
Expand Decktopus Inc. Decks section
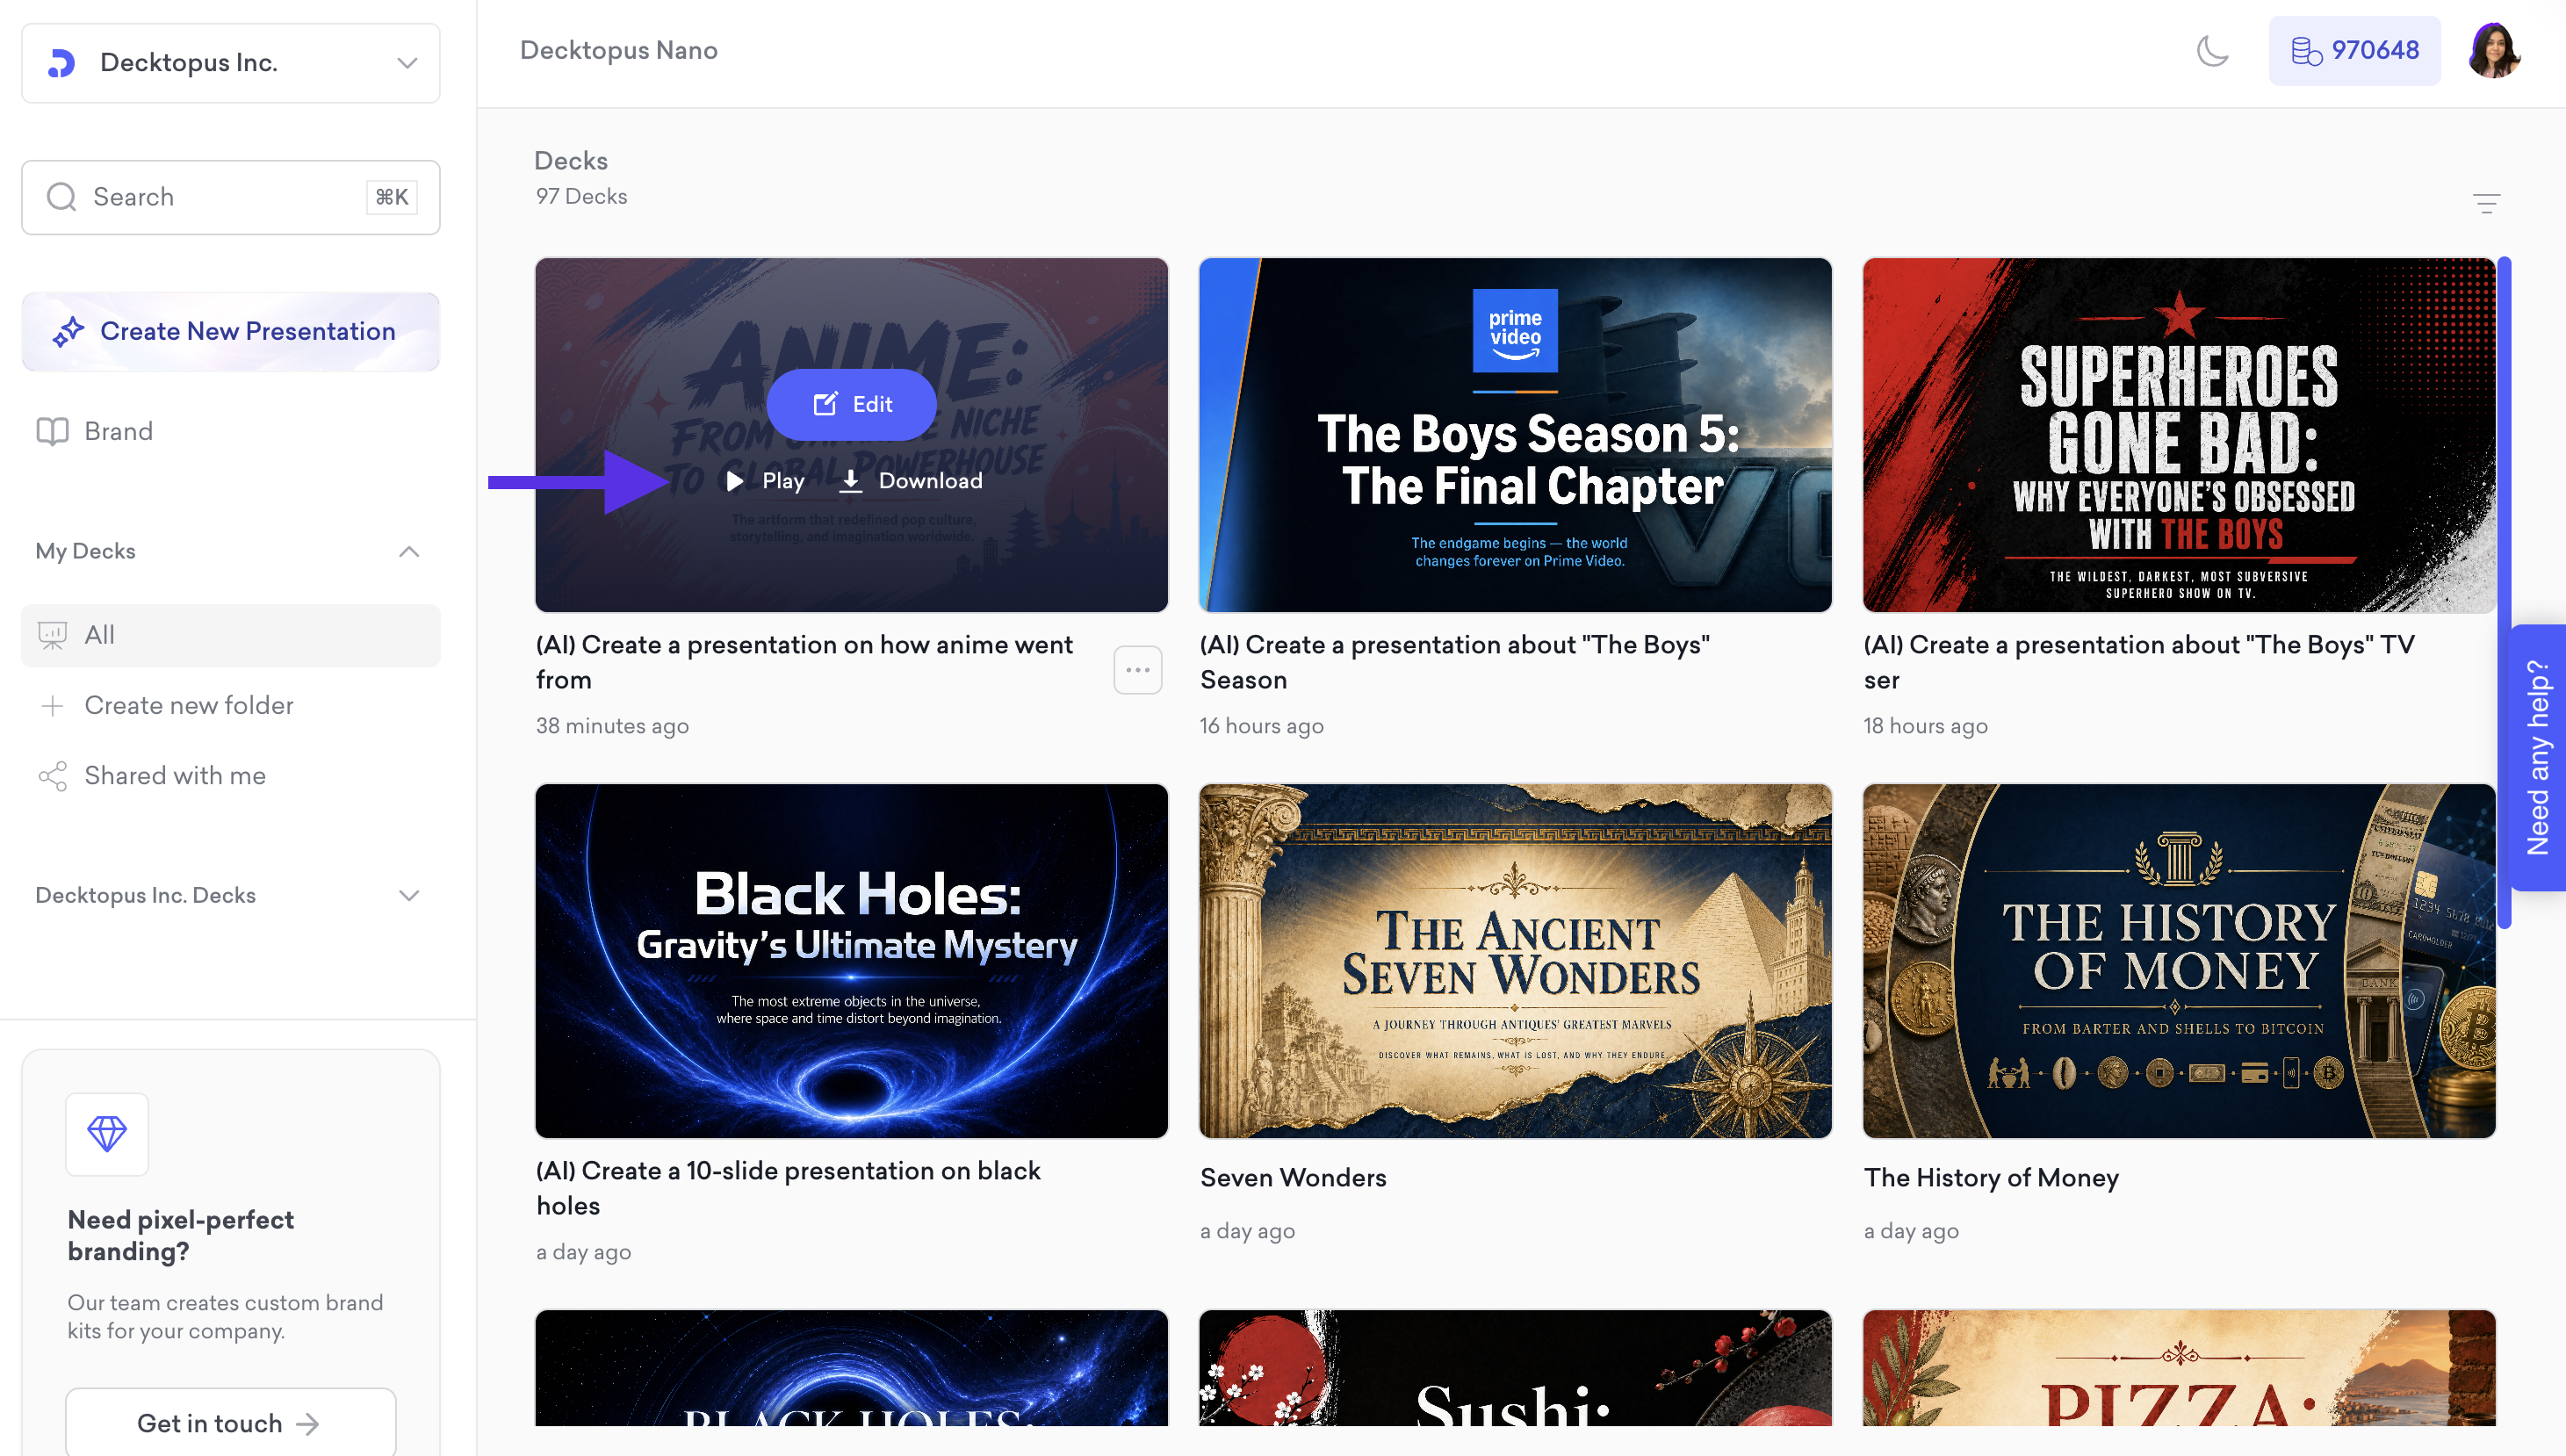point(408,895)
